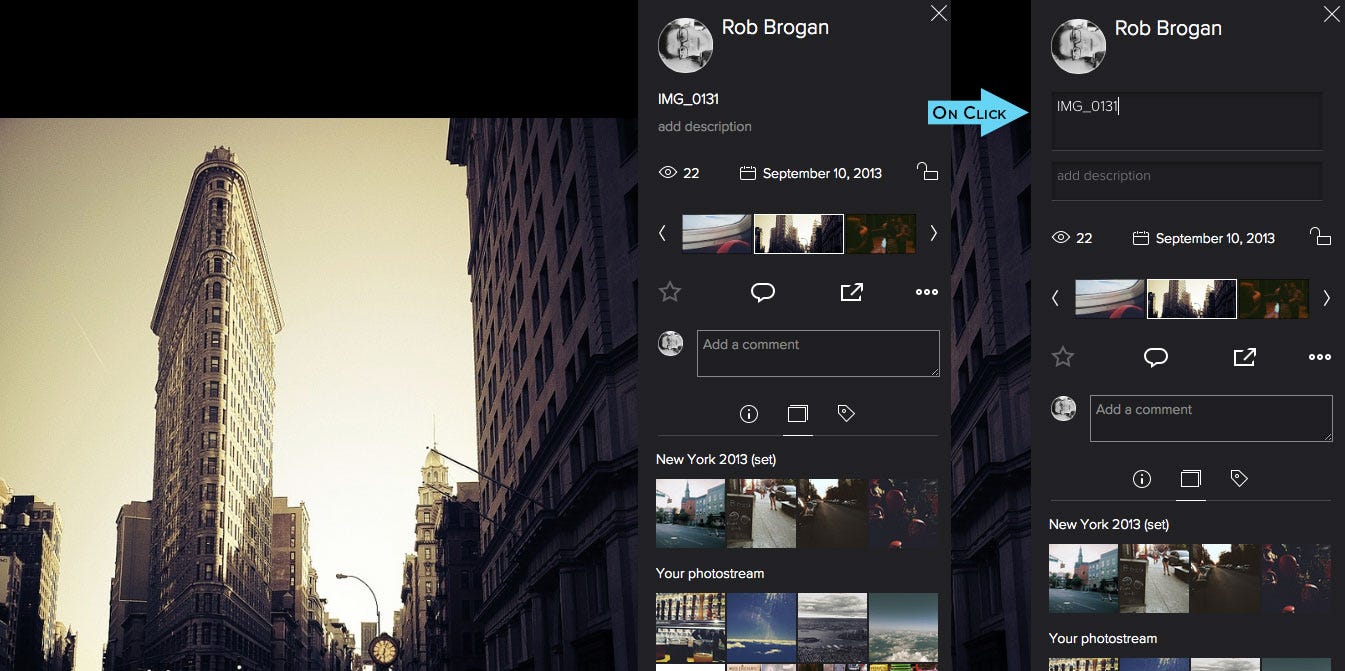
Task: Open yellow city photostream thumbnail in left panel
Action: pos(691,627)
